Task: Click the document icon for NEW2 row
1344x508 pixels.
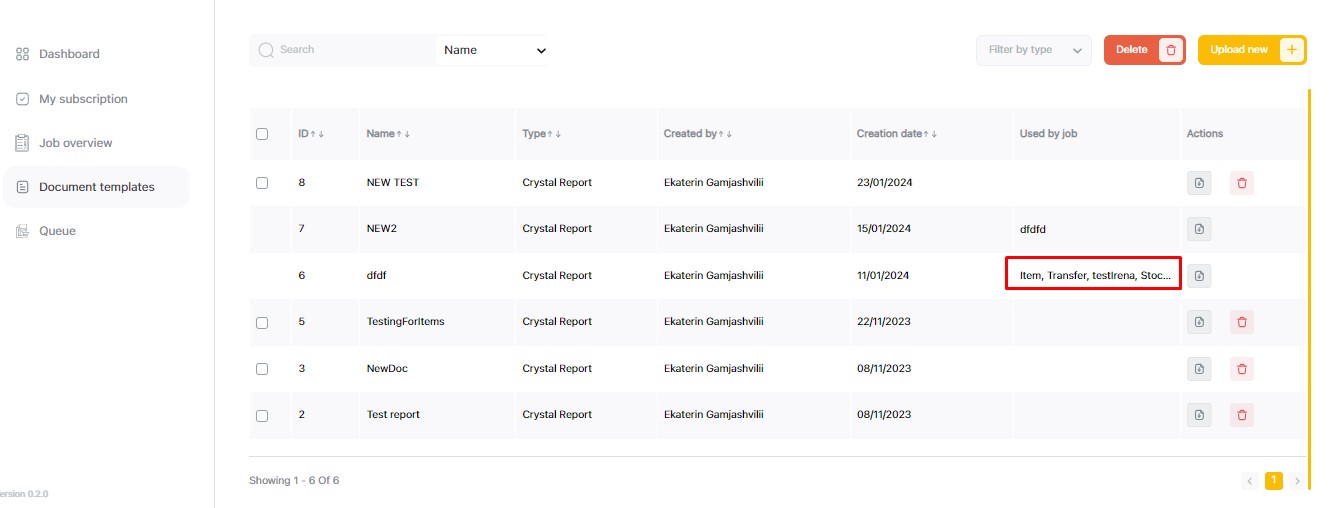Action: coord(1199,229)
